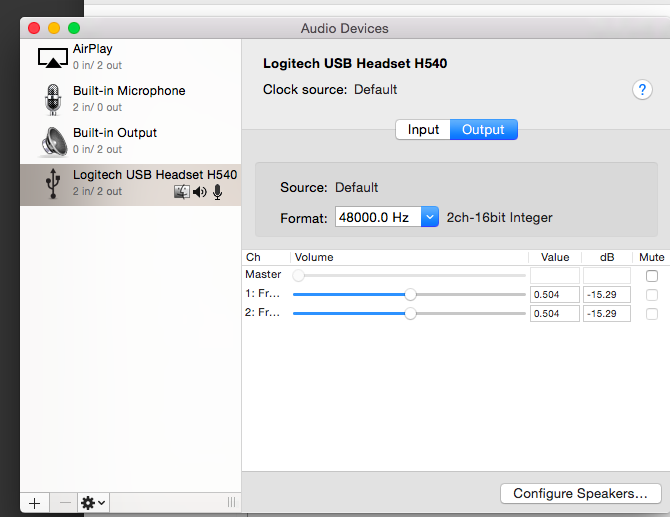The image size is (670, 517).
Task: Click the '2: Fr…' channel label
Action: (x=262, y=312)
